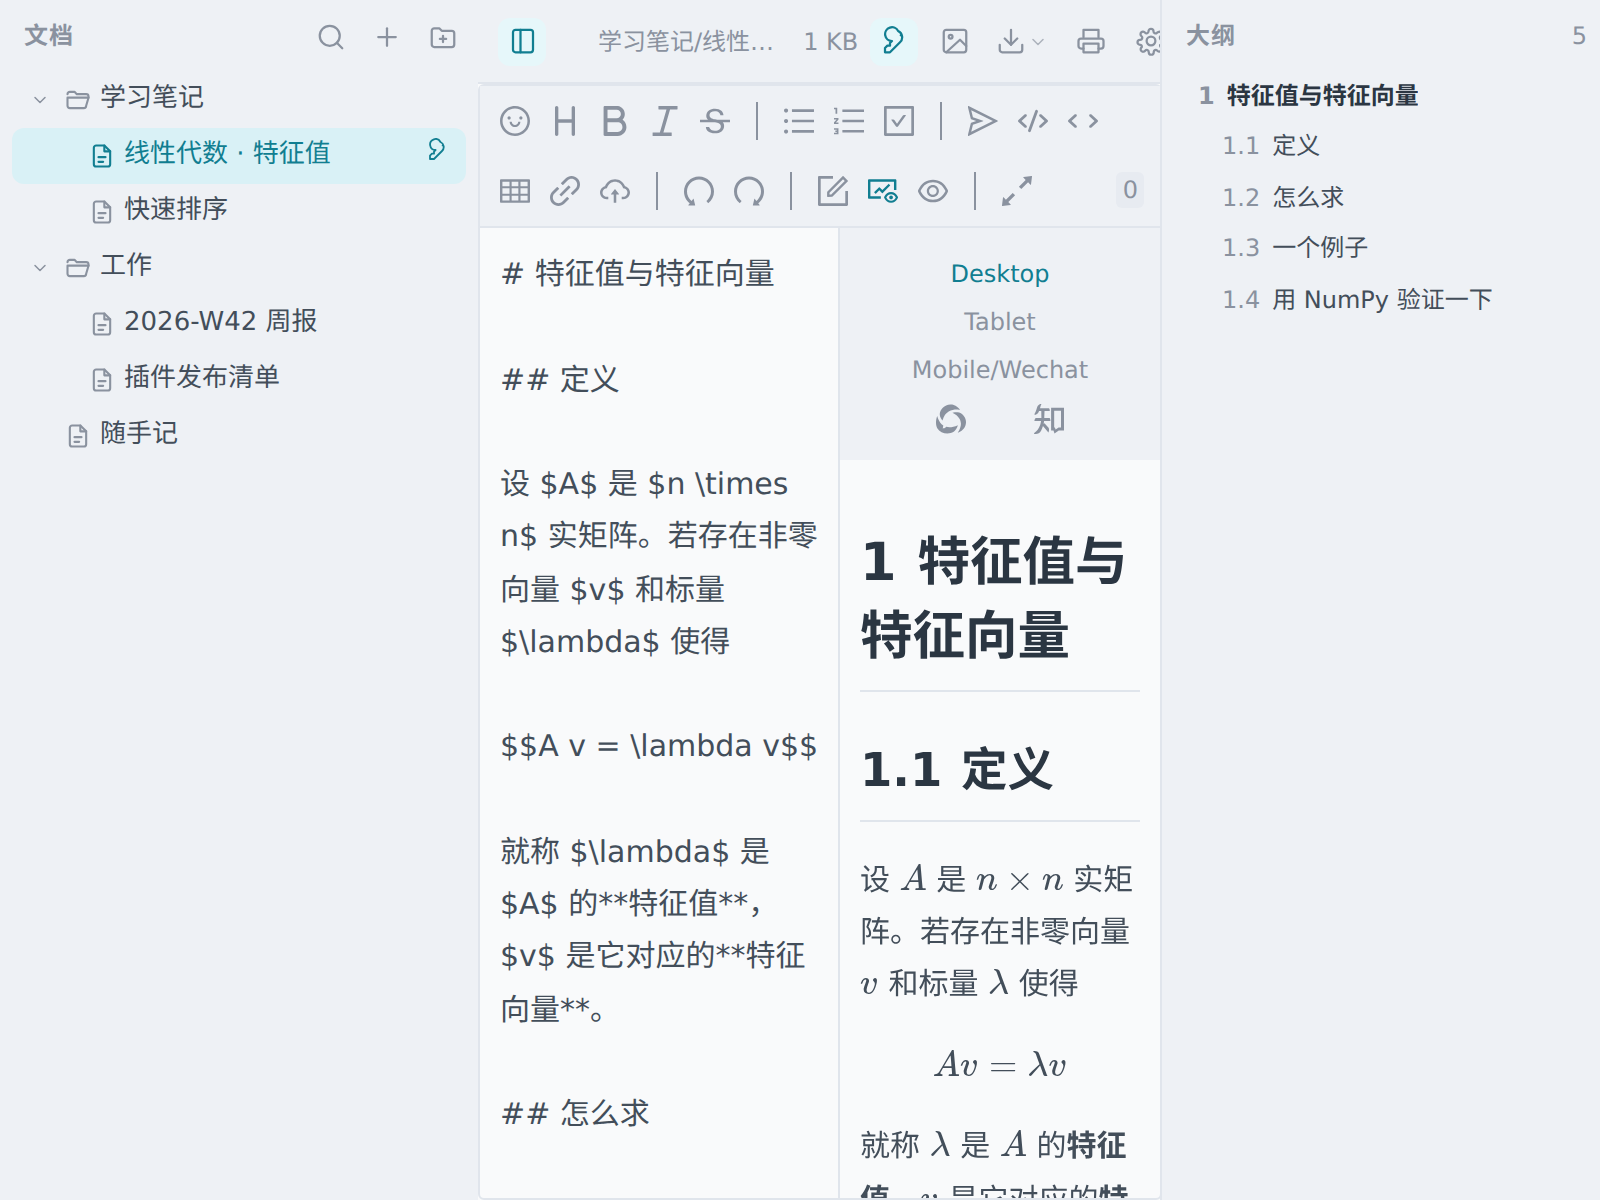Click the 大纲 outline panel title
This screenshot has width=1600, height=1200.
click(x=1210, y=36)
